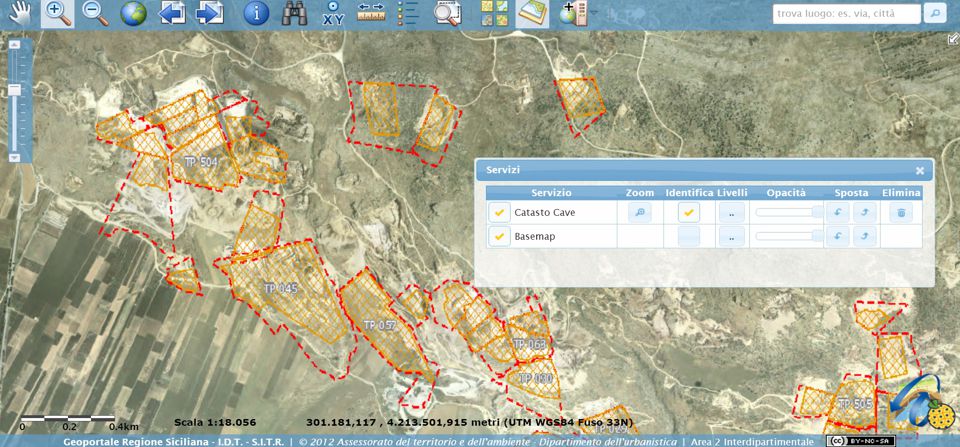
Task: Uncheck the Catasto Cave service visibility
Action: (499, 212)
